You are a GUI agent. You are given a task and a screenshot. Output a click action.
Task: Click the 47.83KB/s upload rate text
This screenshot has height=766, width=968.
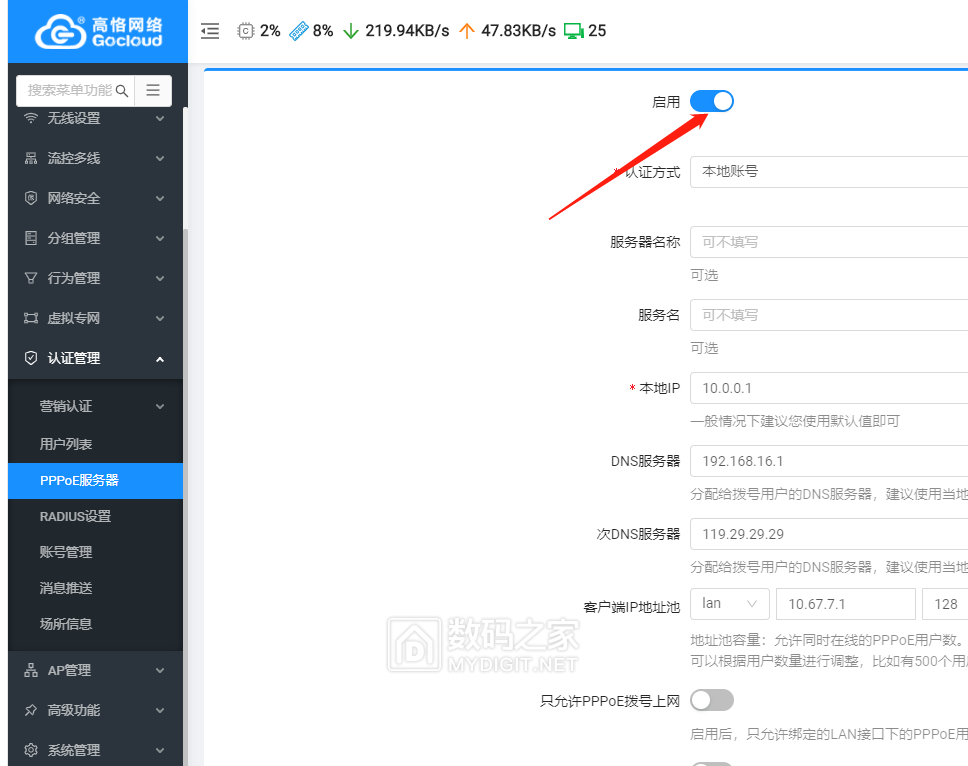click(x=518, y=31)
